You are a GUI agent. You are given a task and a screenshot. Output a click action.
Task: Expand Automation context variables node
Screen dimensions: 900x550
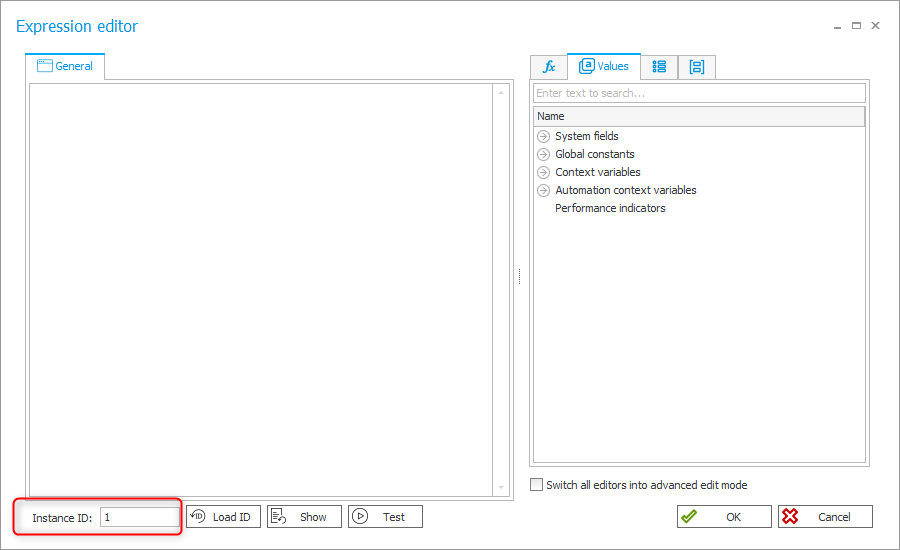[544, 190]
